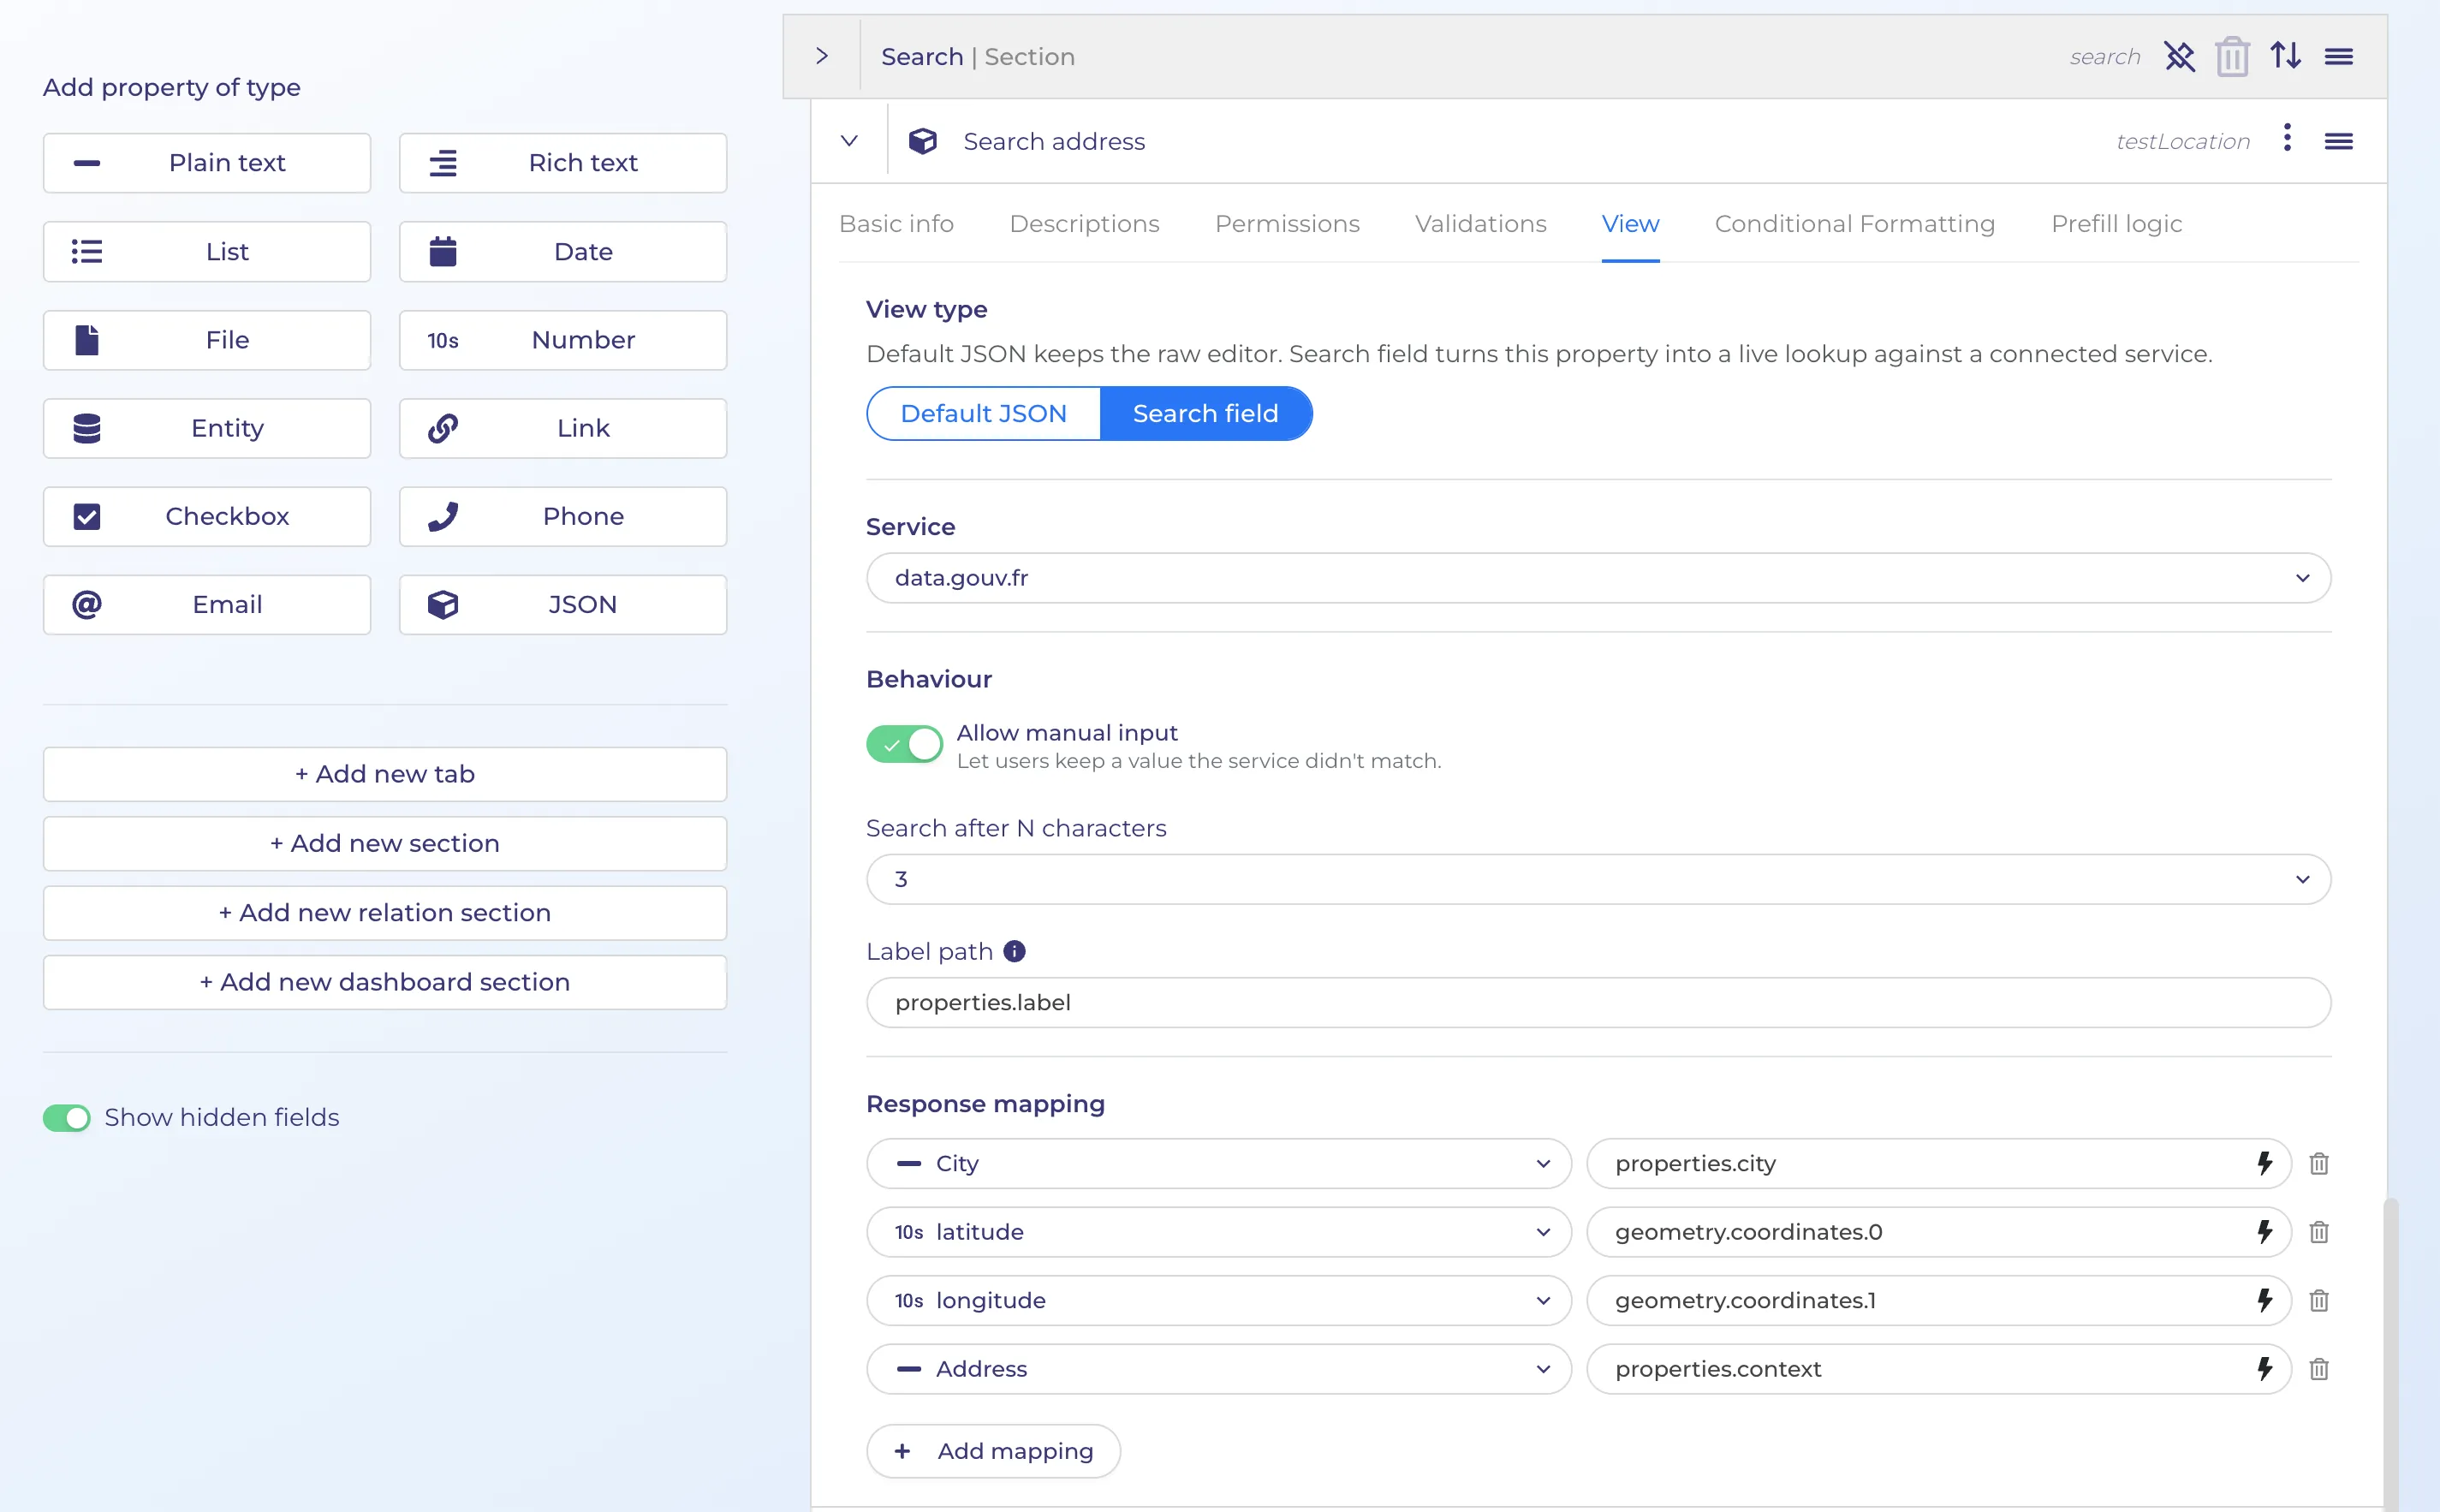
Task: Delete the longitude mapping row
Action: (2319, 1300)
